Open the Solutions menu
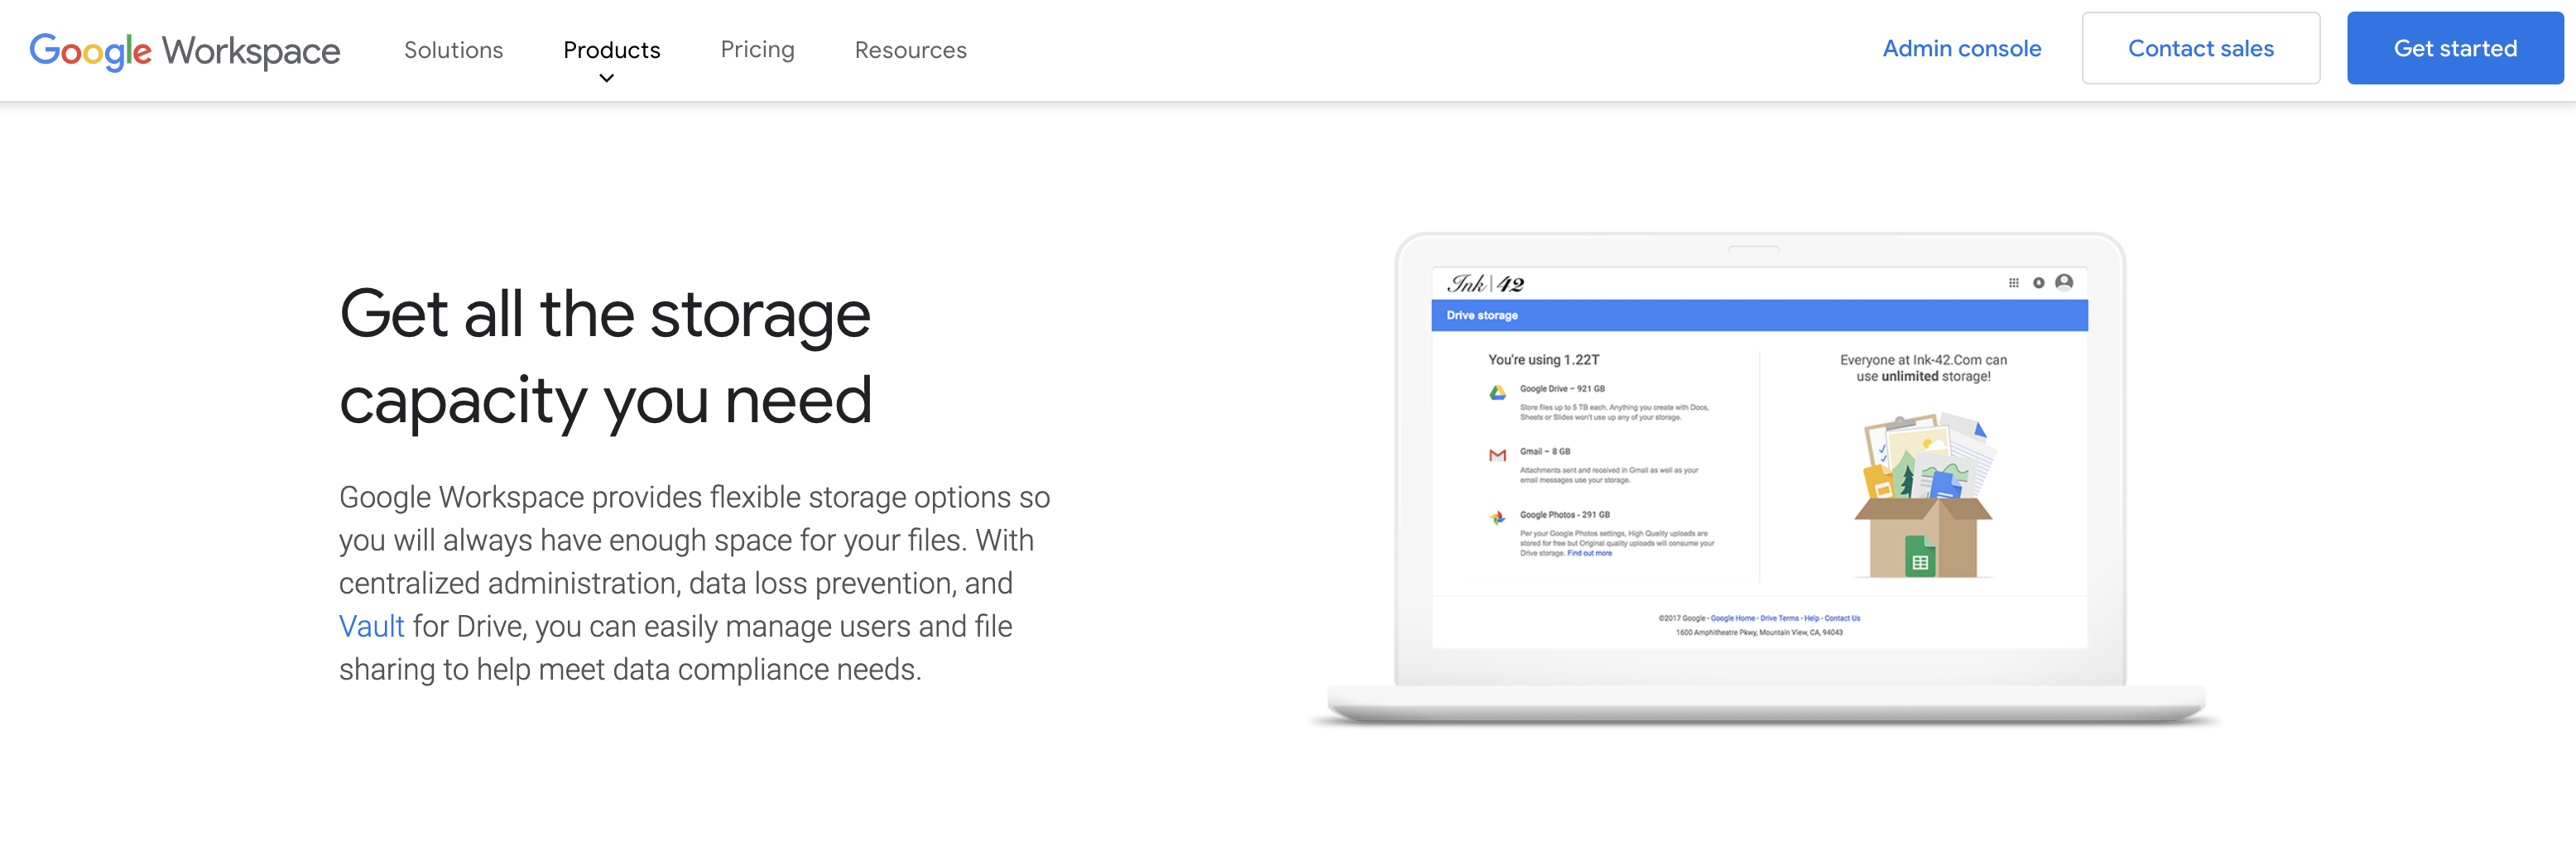Screen dimensions: 2576x856 coord(453,50)
